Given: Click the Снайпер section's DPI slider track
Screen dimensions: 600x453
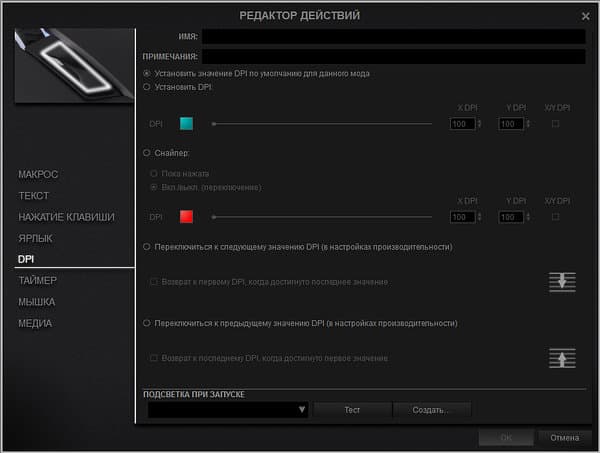Looking at the screenshot, I should coord(322,217).
